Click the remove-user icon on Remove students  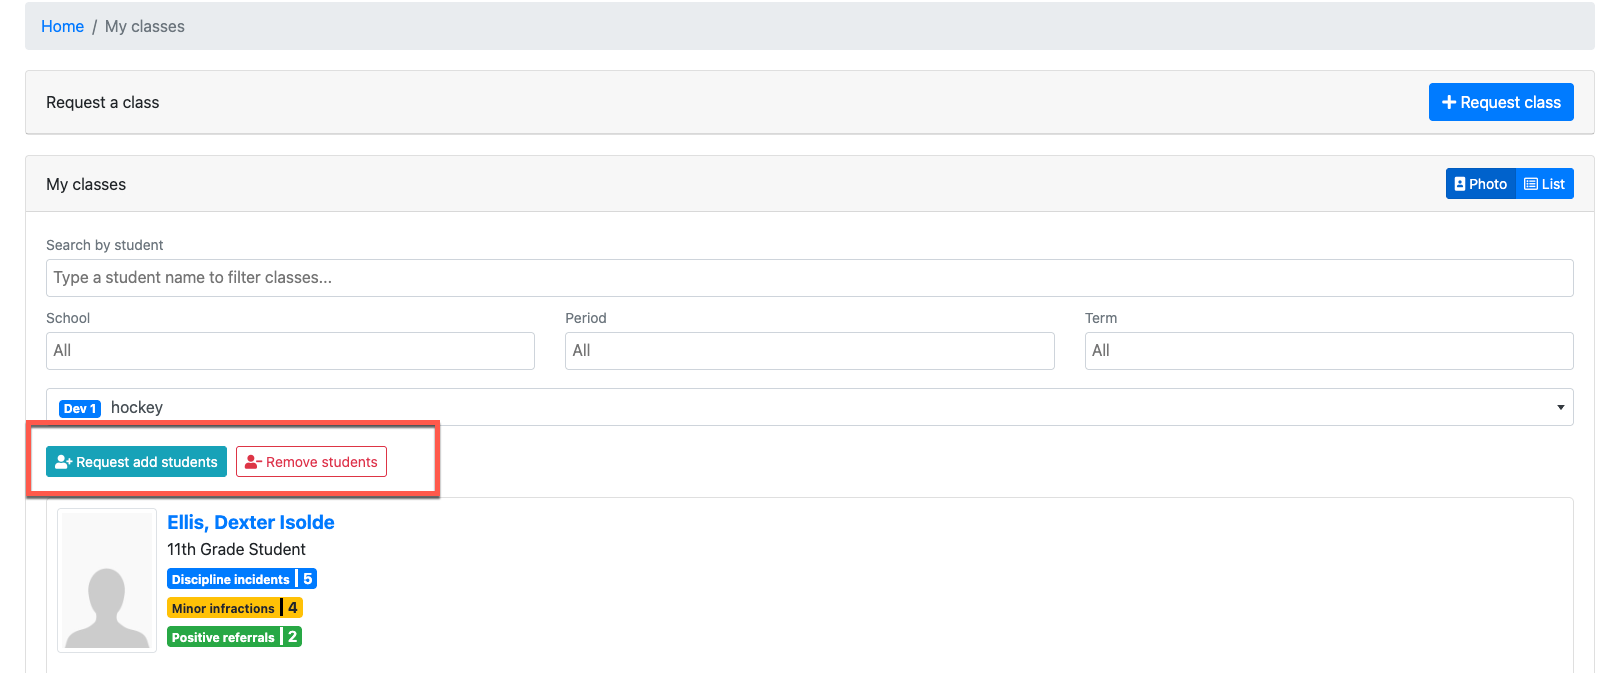tap(253, 462)
